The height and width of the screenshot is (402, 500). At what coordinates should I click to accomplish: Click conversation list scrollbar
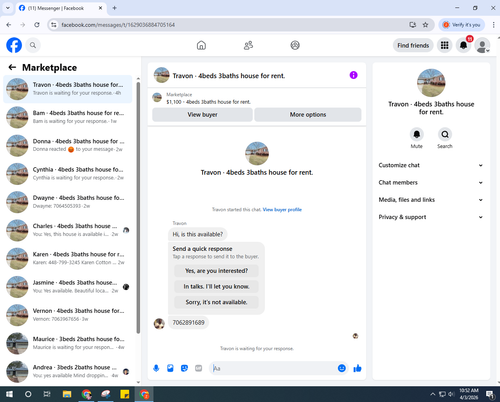coord(138,207)
